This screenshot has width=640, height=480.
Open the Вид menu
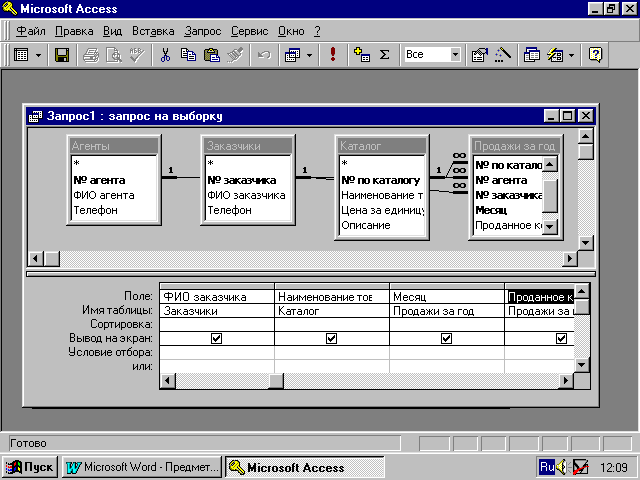[x=112, y=31]
